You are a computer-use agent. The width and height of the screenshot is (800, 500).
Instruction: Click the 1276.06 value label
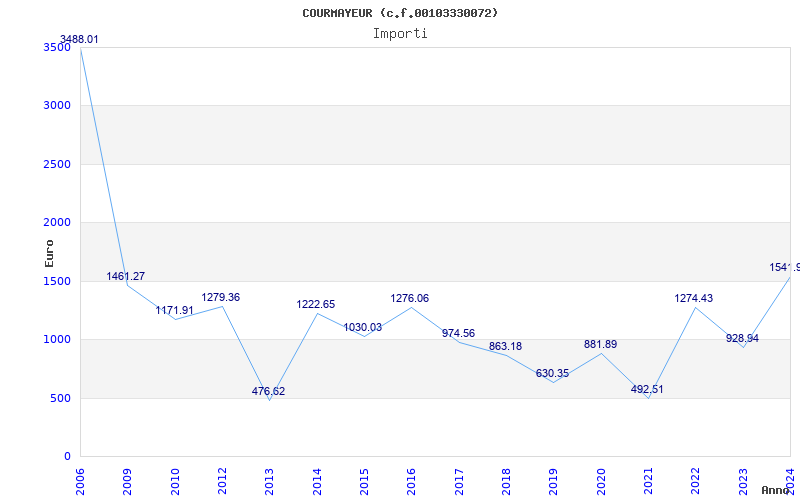tap(409, 298)
